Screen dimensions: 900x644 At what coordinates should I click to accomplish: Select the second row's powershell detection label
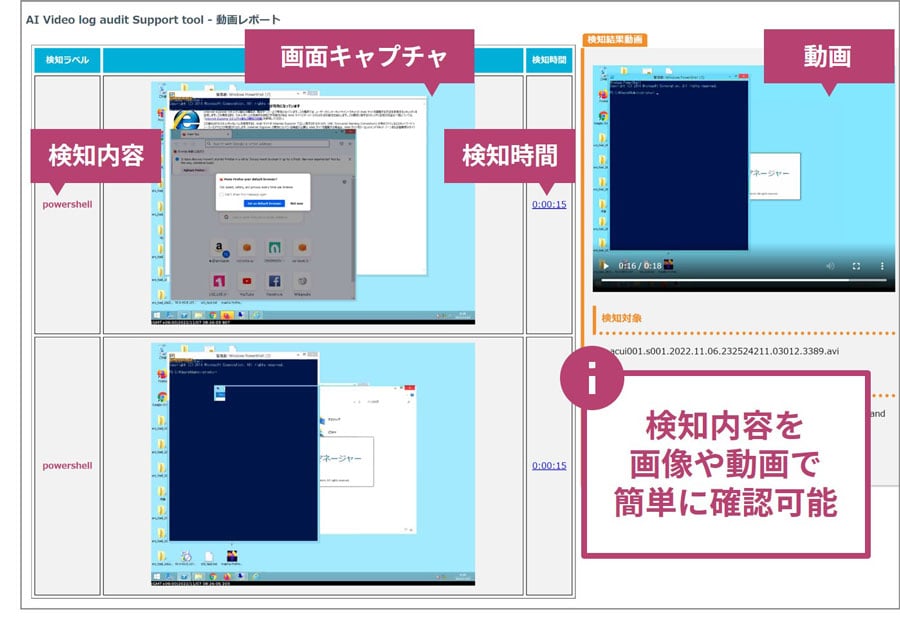(67, 465)
